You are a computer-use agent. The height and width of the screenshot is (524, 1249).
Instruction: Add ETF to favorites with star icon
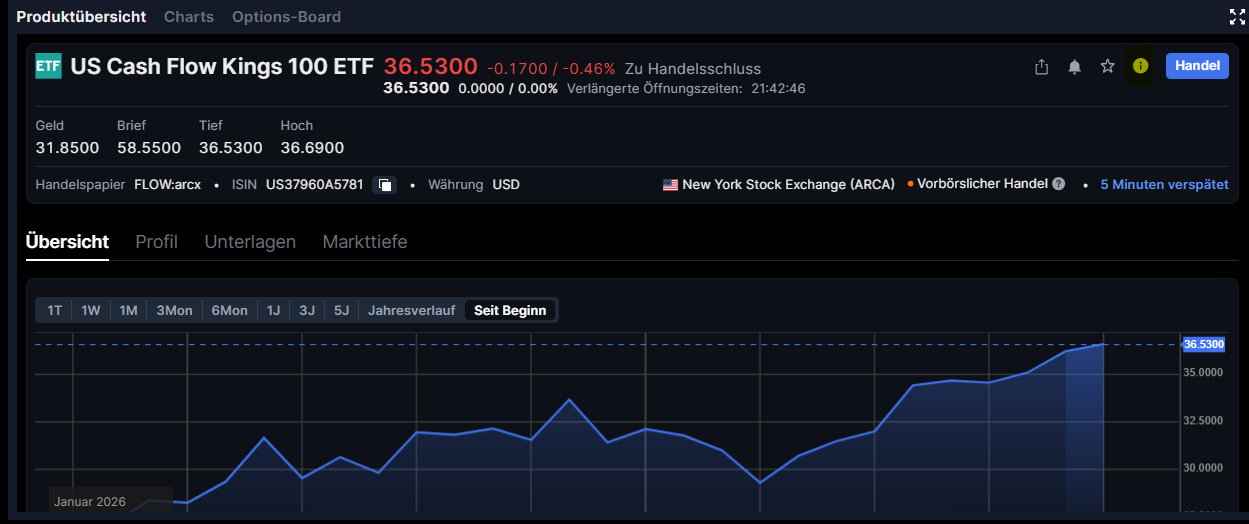coord(1107,66)
